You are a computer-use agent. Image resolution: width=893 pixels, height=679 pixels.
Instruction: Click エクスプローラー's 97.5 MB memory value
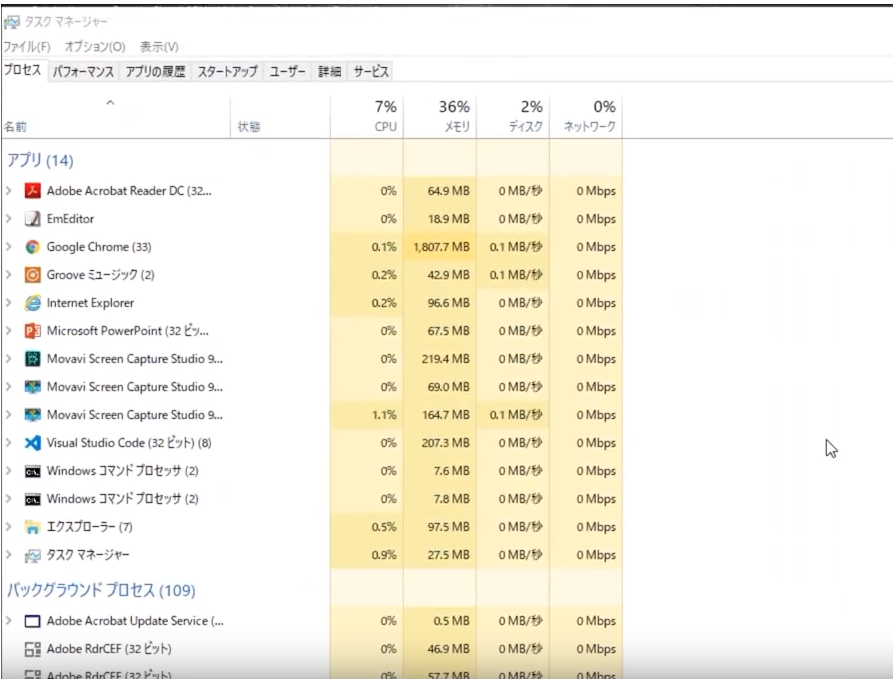pos(448,527)
